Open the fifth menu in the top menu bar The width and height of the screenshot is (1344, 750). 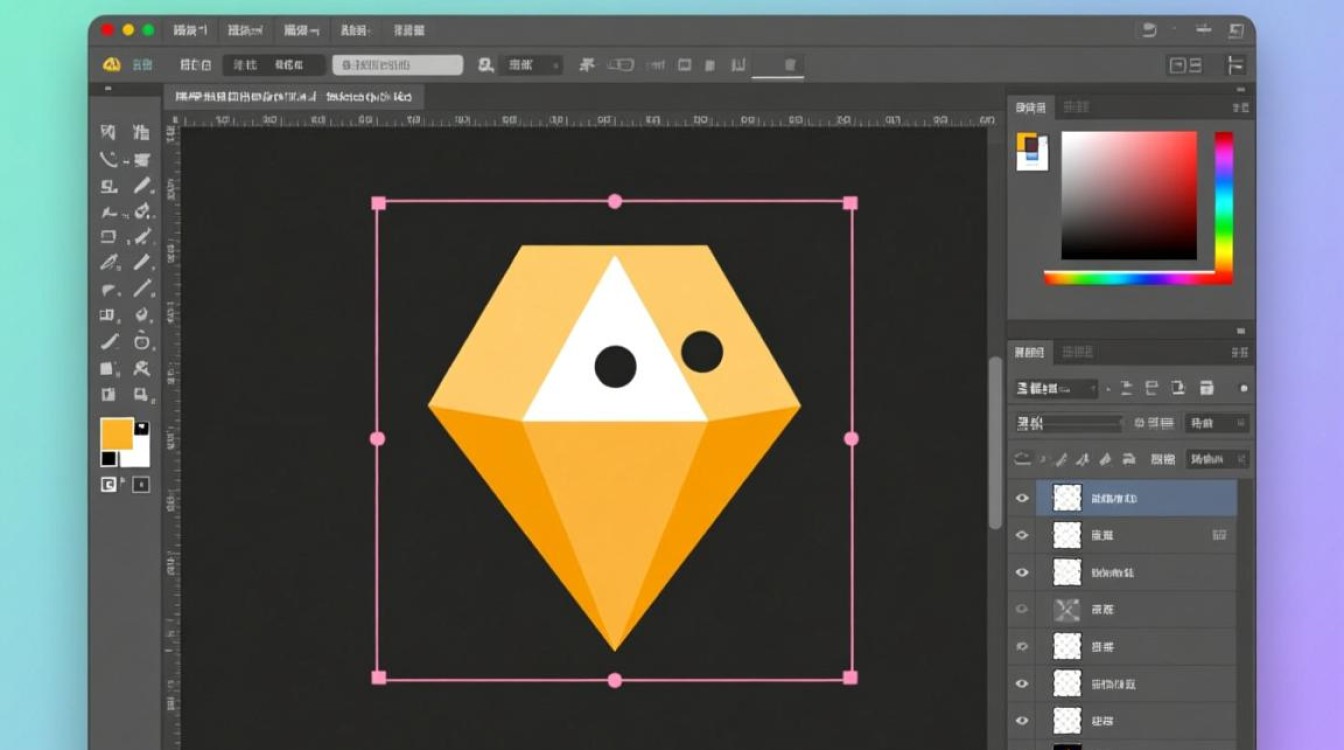point(408,30)
